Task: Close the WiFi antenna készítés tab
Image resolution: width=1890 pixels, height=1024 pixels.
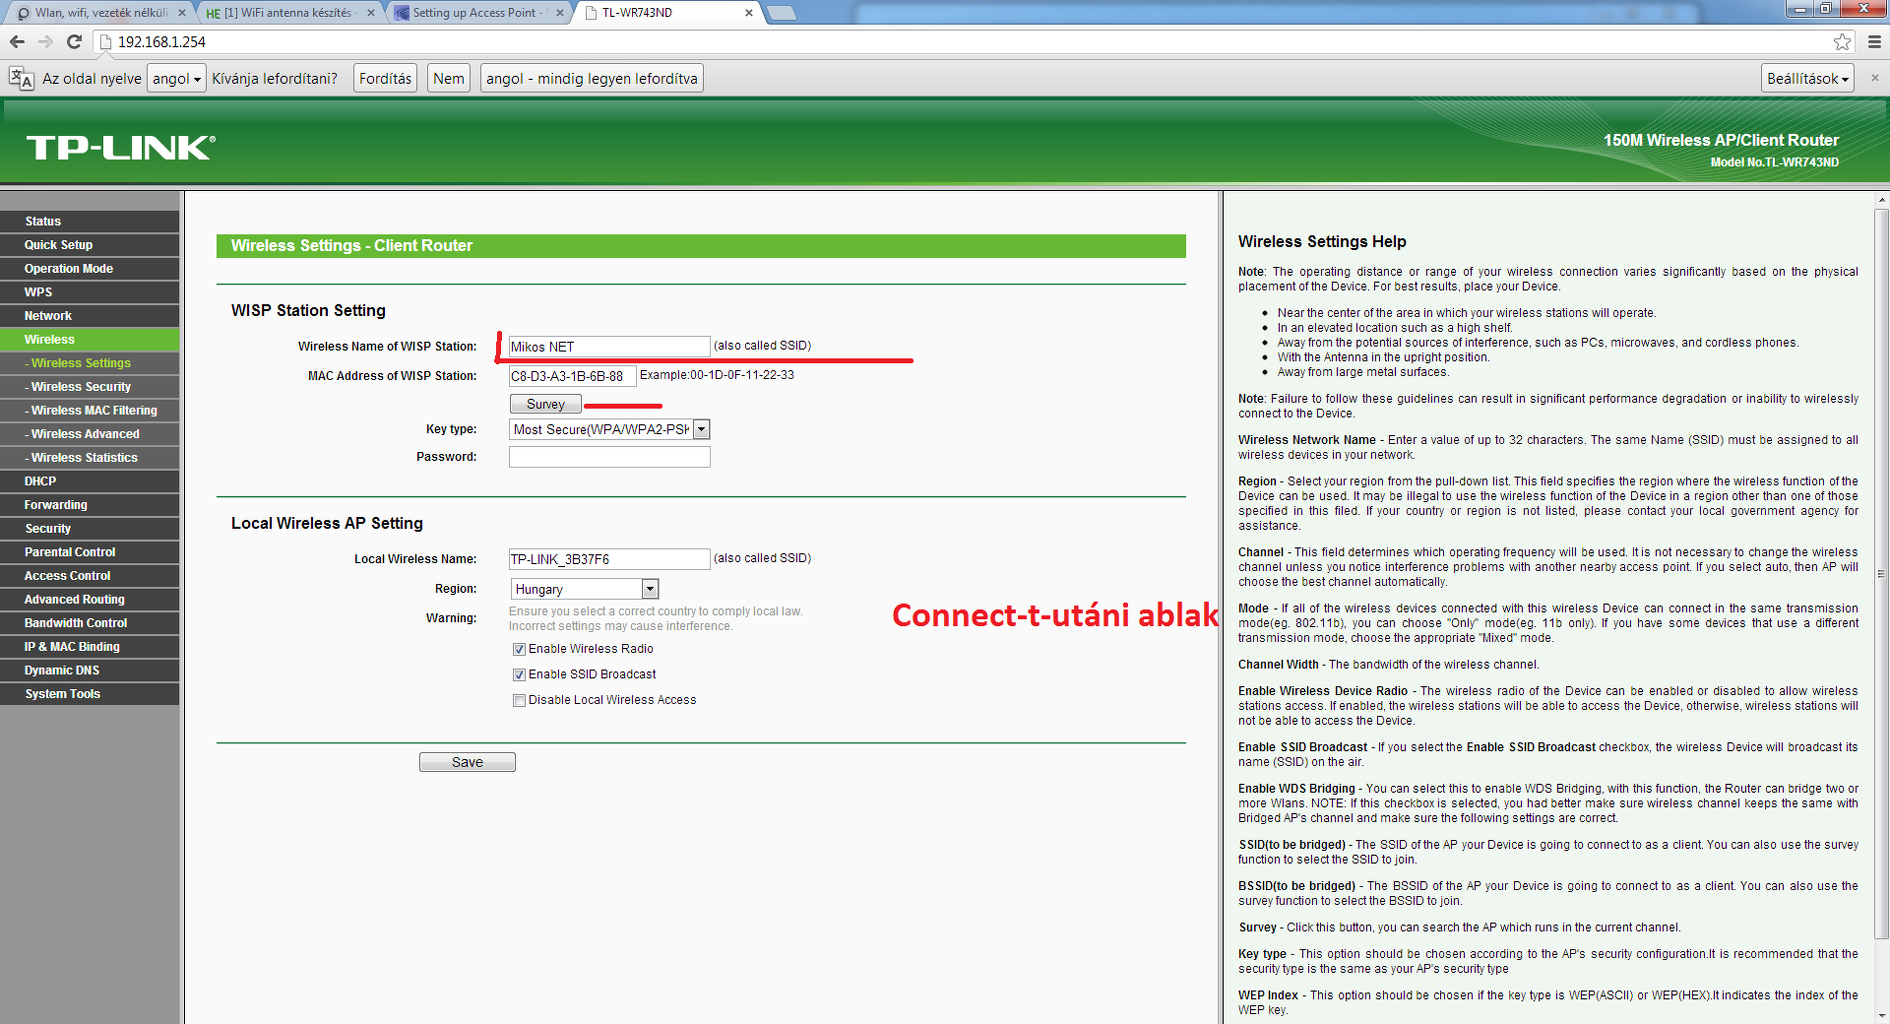Action: coord(371,13)
